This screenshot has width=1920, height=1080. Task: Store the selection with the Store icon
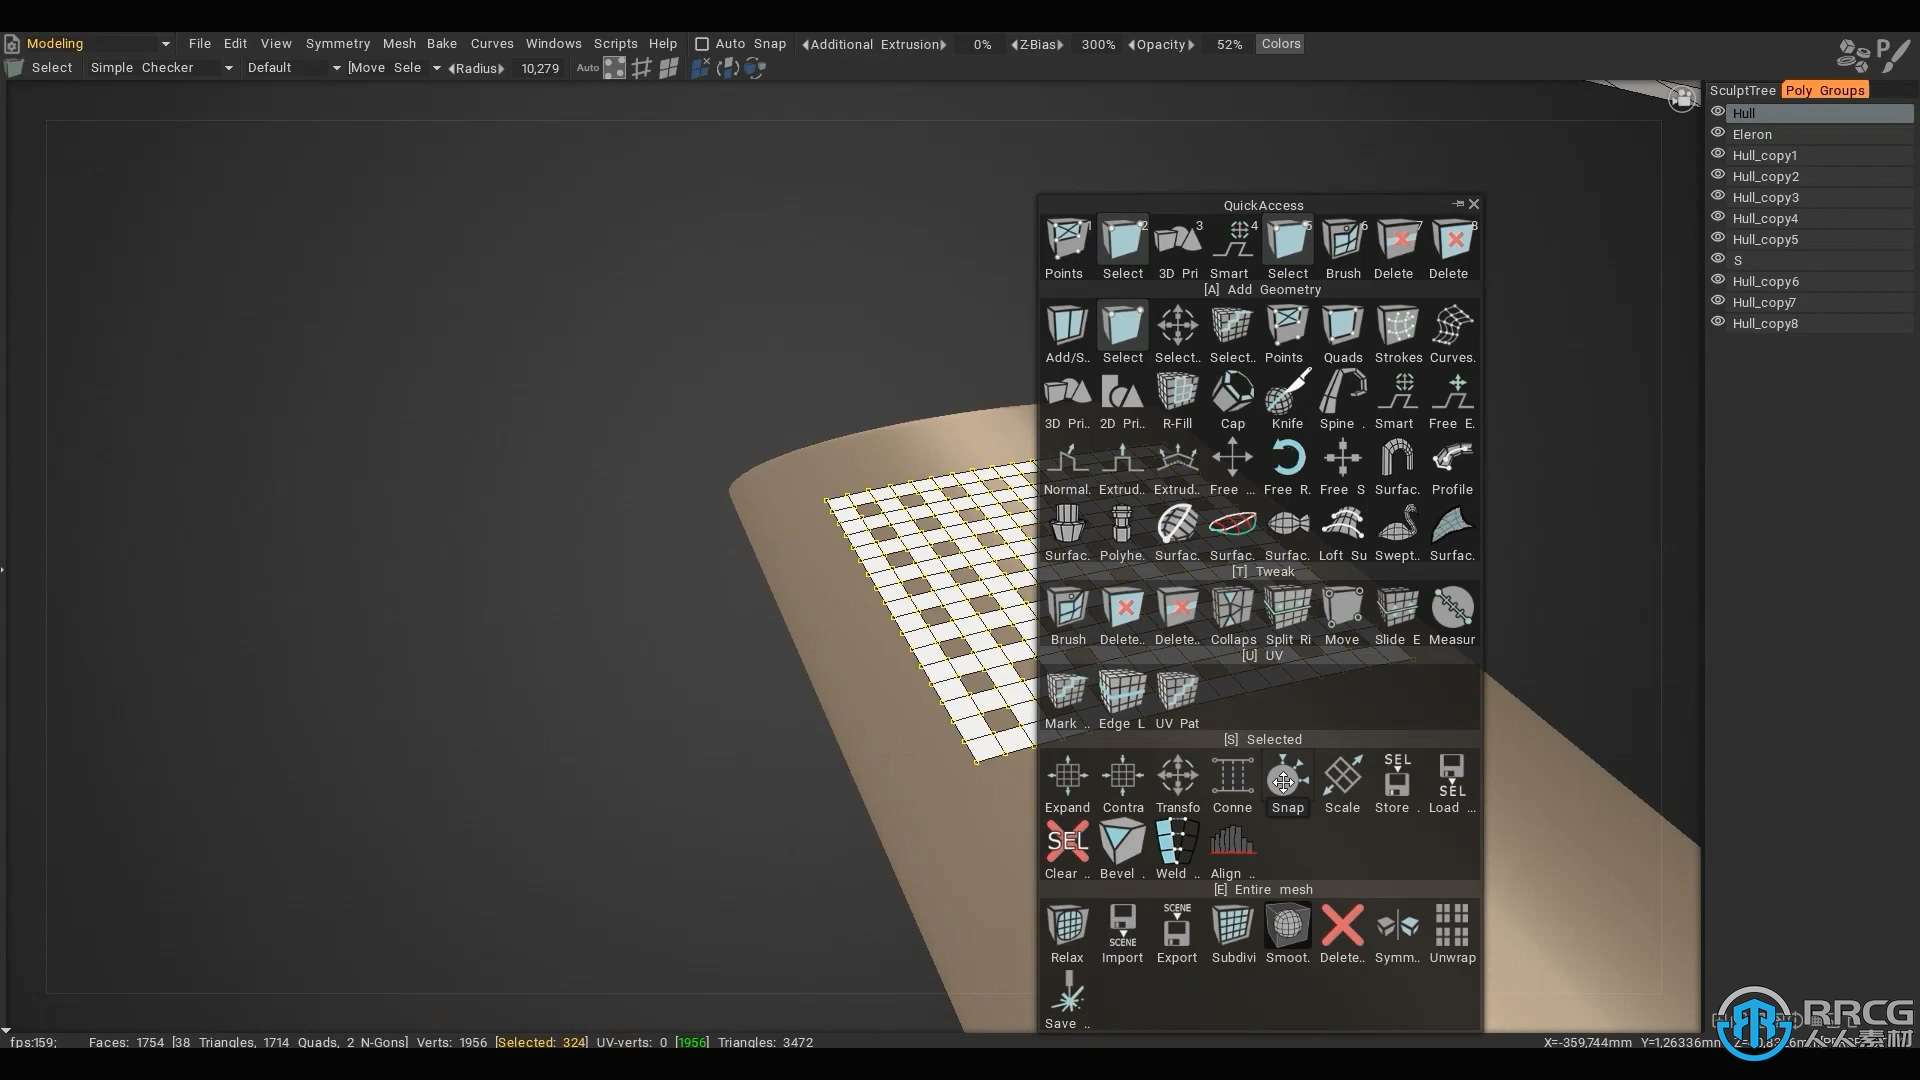point(1397,785)
